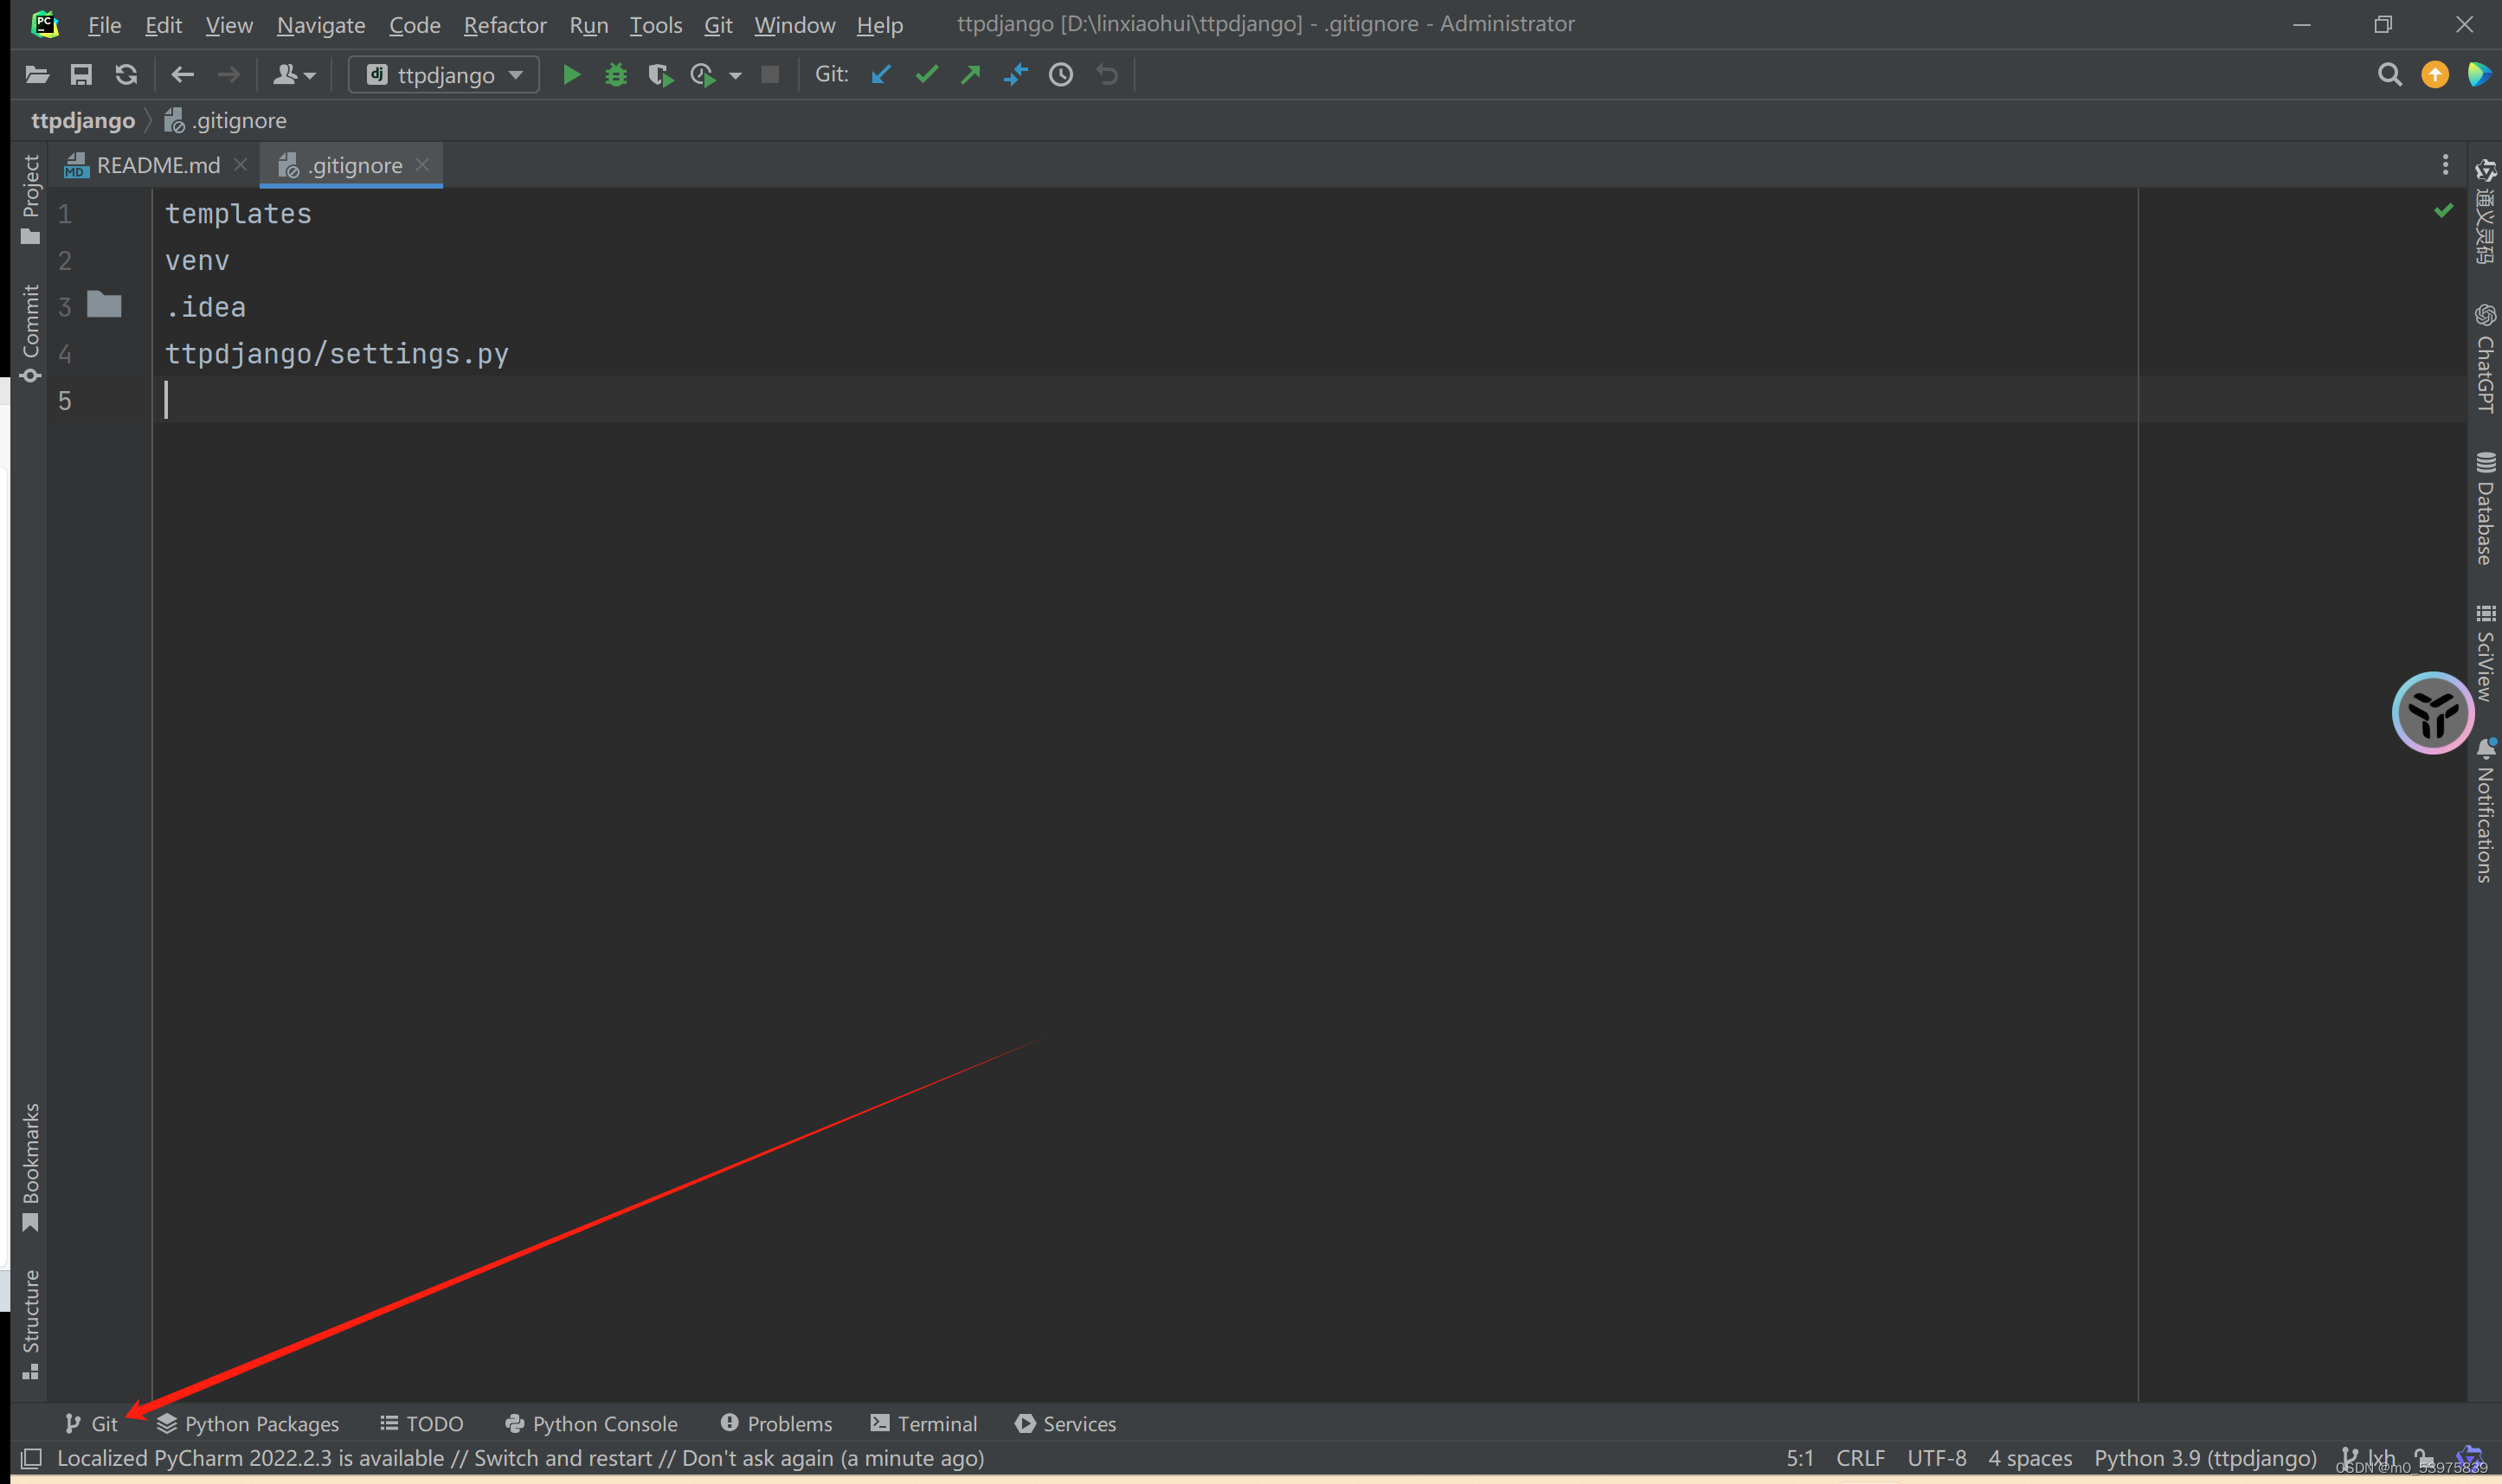Click Save All disk icon
Image resolution: width=2502 pixels, height=1484 pixels.
point(81,75)
